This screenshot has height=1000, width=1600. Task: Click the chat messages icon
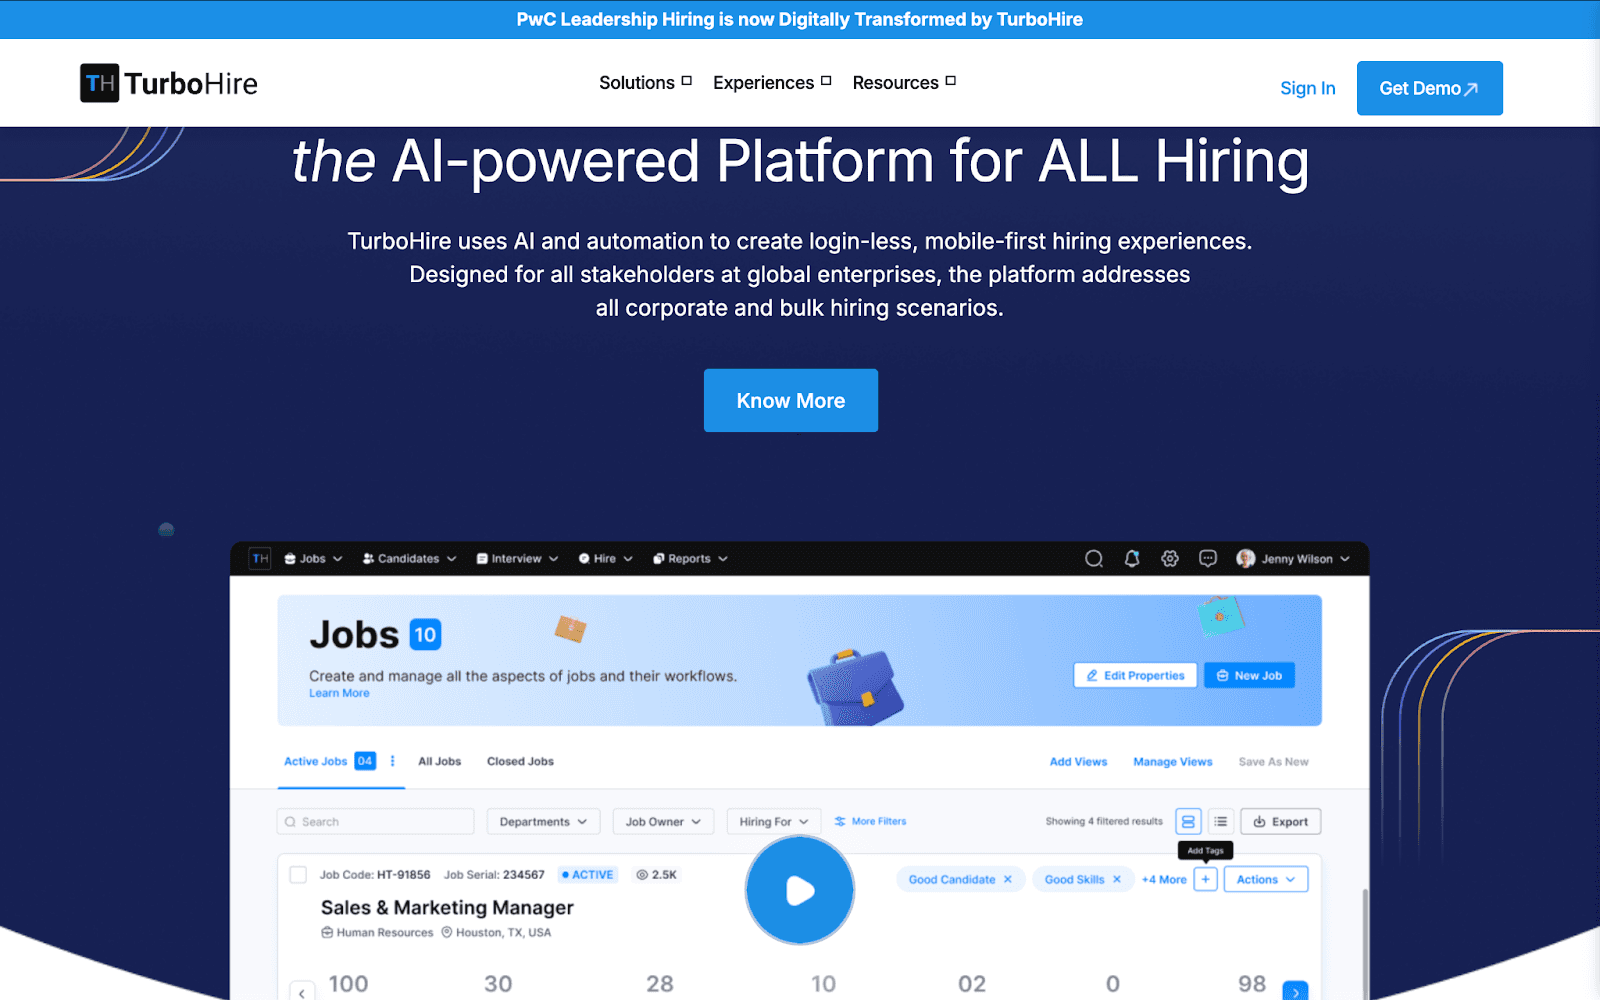(x=1208, y=559)
